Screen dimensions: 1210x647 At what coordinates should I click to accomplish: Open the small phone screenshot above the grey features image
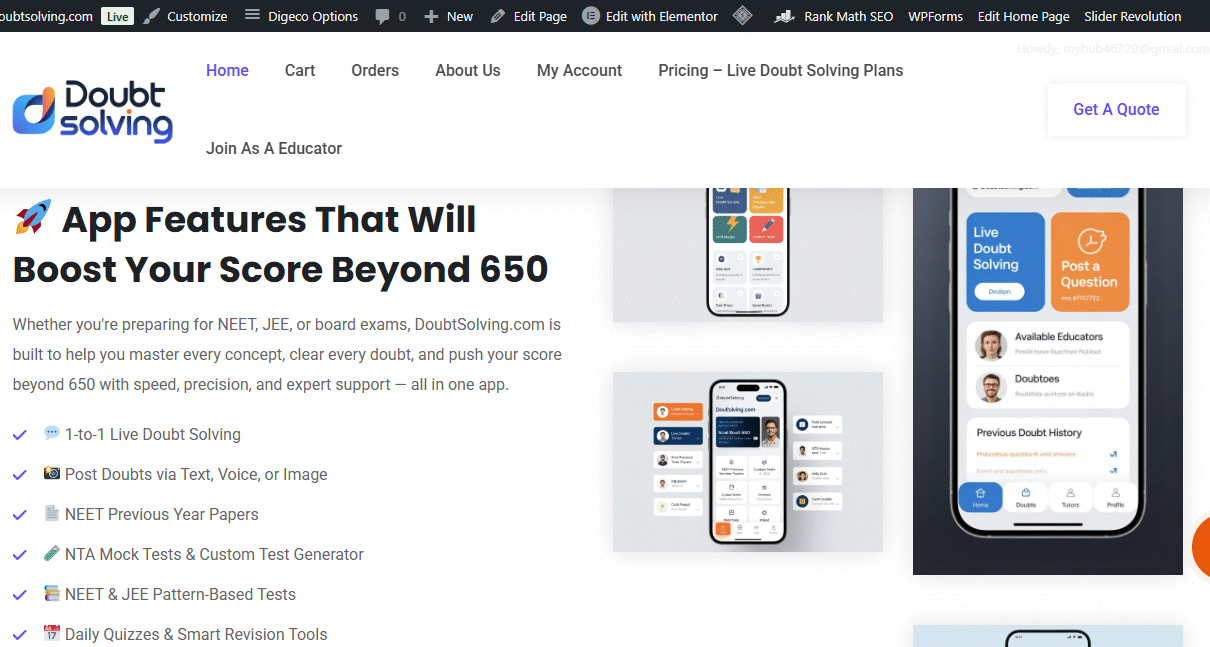pyautogui.click(x=748, y=255)
